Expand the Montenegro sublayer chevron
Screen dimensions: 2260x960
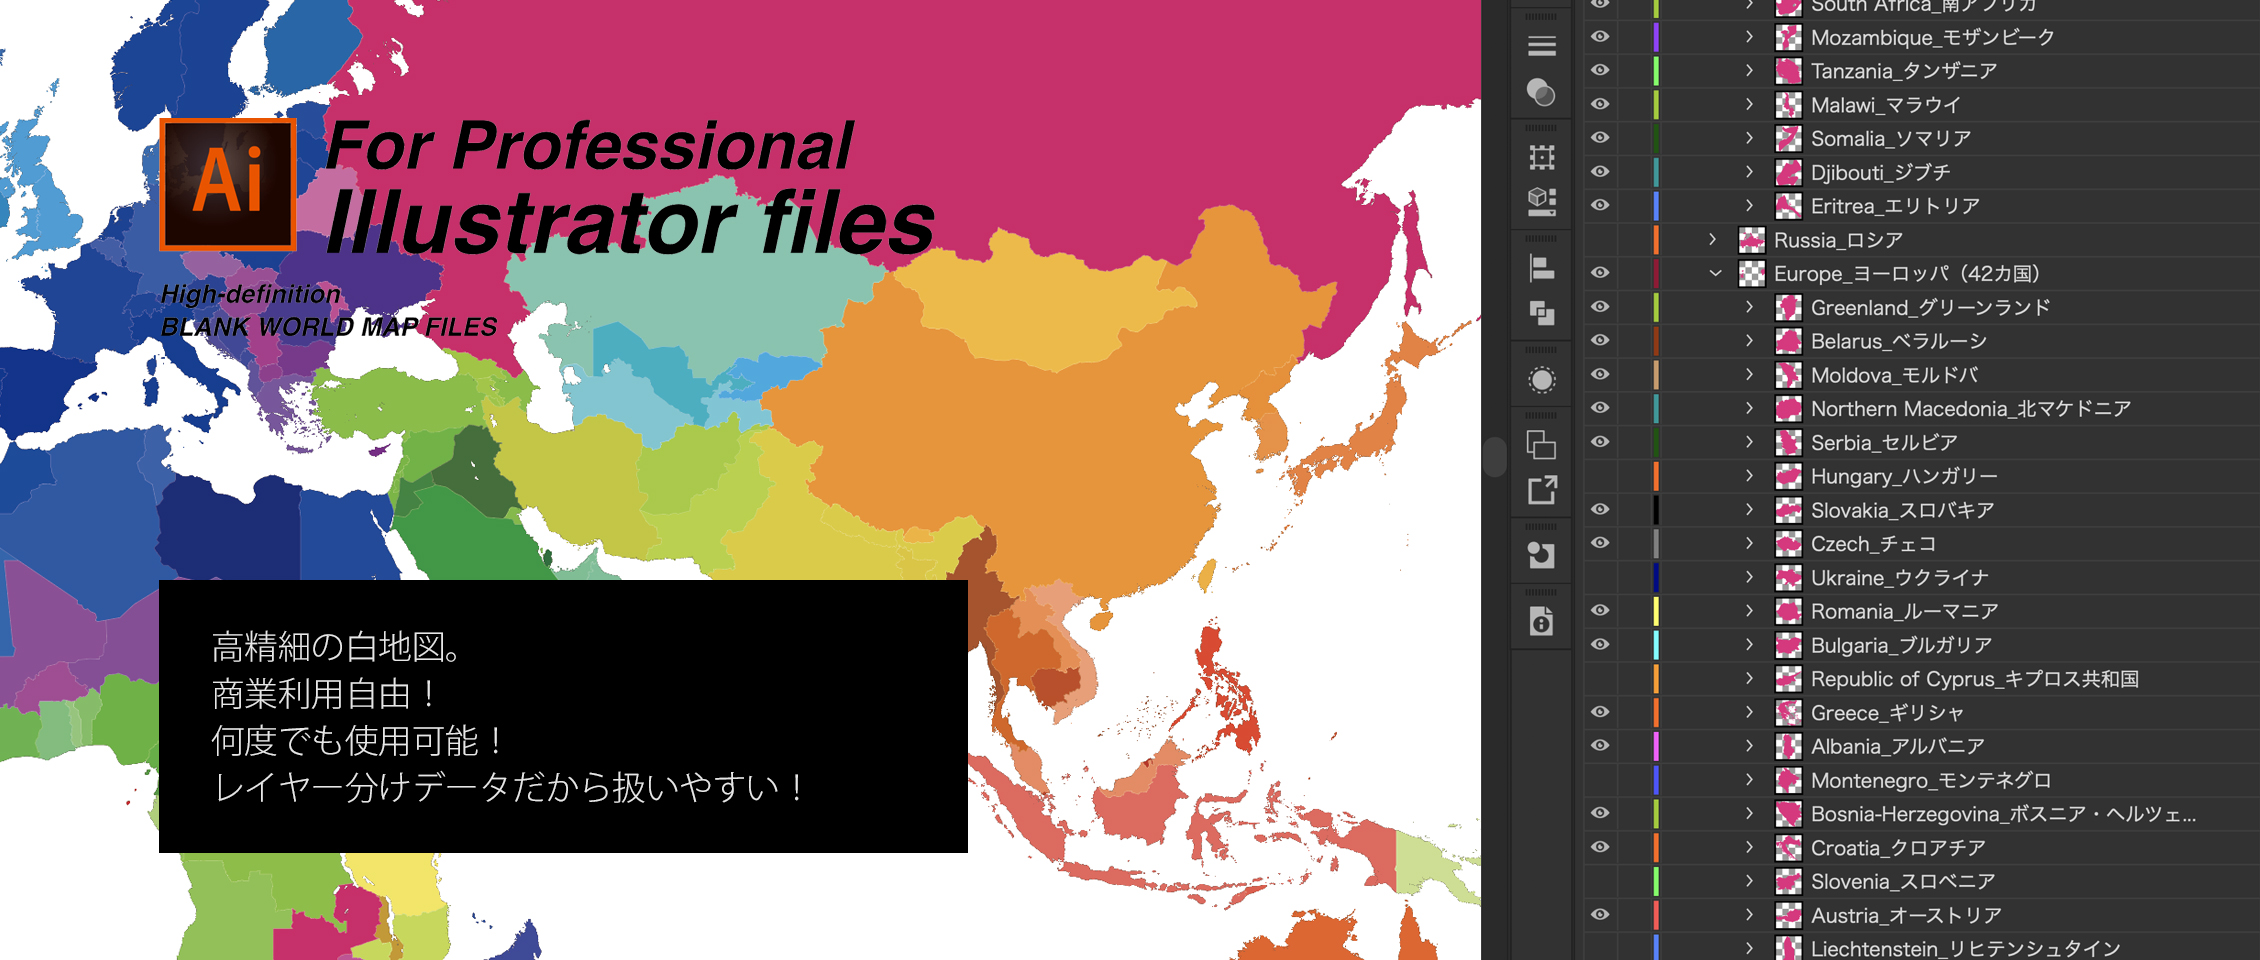pos(1749,780)
